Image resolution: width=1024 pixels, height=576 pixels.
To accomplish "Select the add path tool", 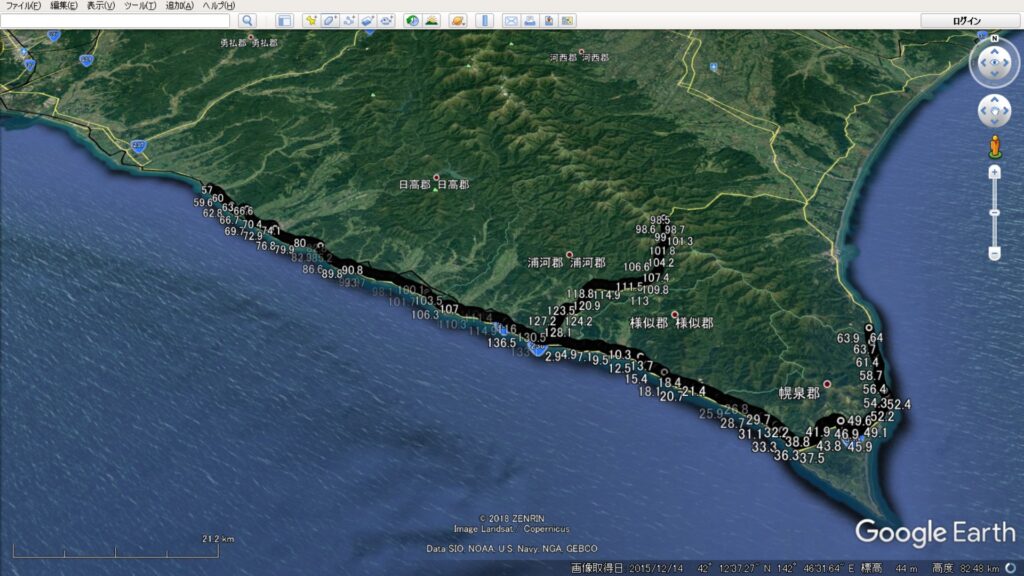I will point(348,20).
